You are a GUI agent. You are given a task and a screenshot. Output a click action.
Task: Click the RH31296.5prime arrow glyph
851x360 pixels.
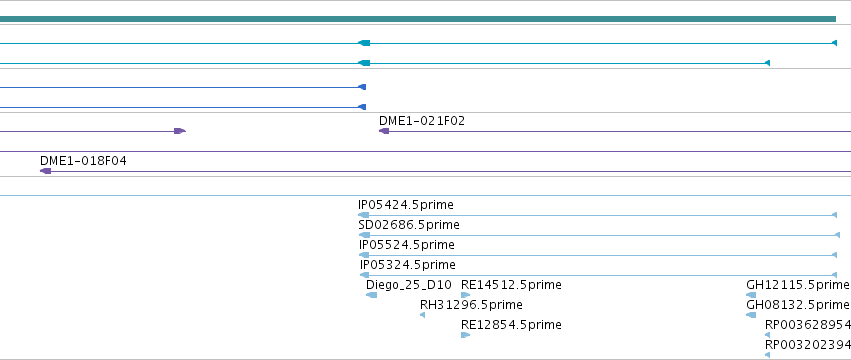(422, 315)
